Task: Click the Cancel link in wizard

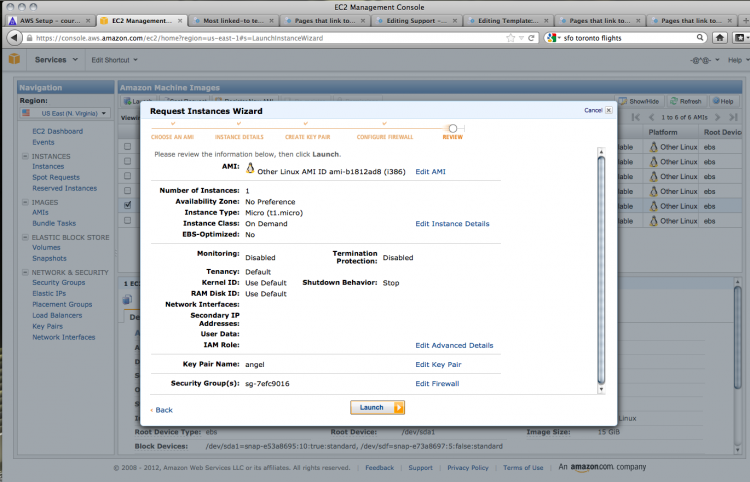Action: (x=593, y=110)
